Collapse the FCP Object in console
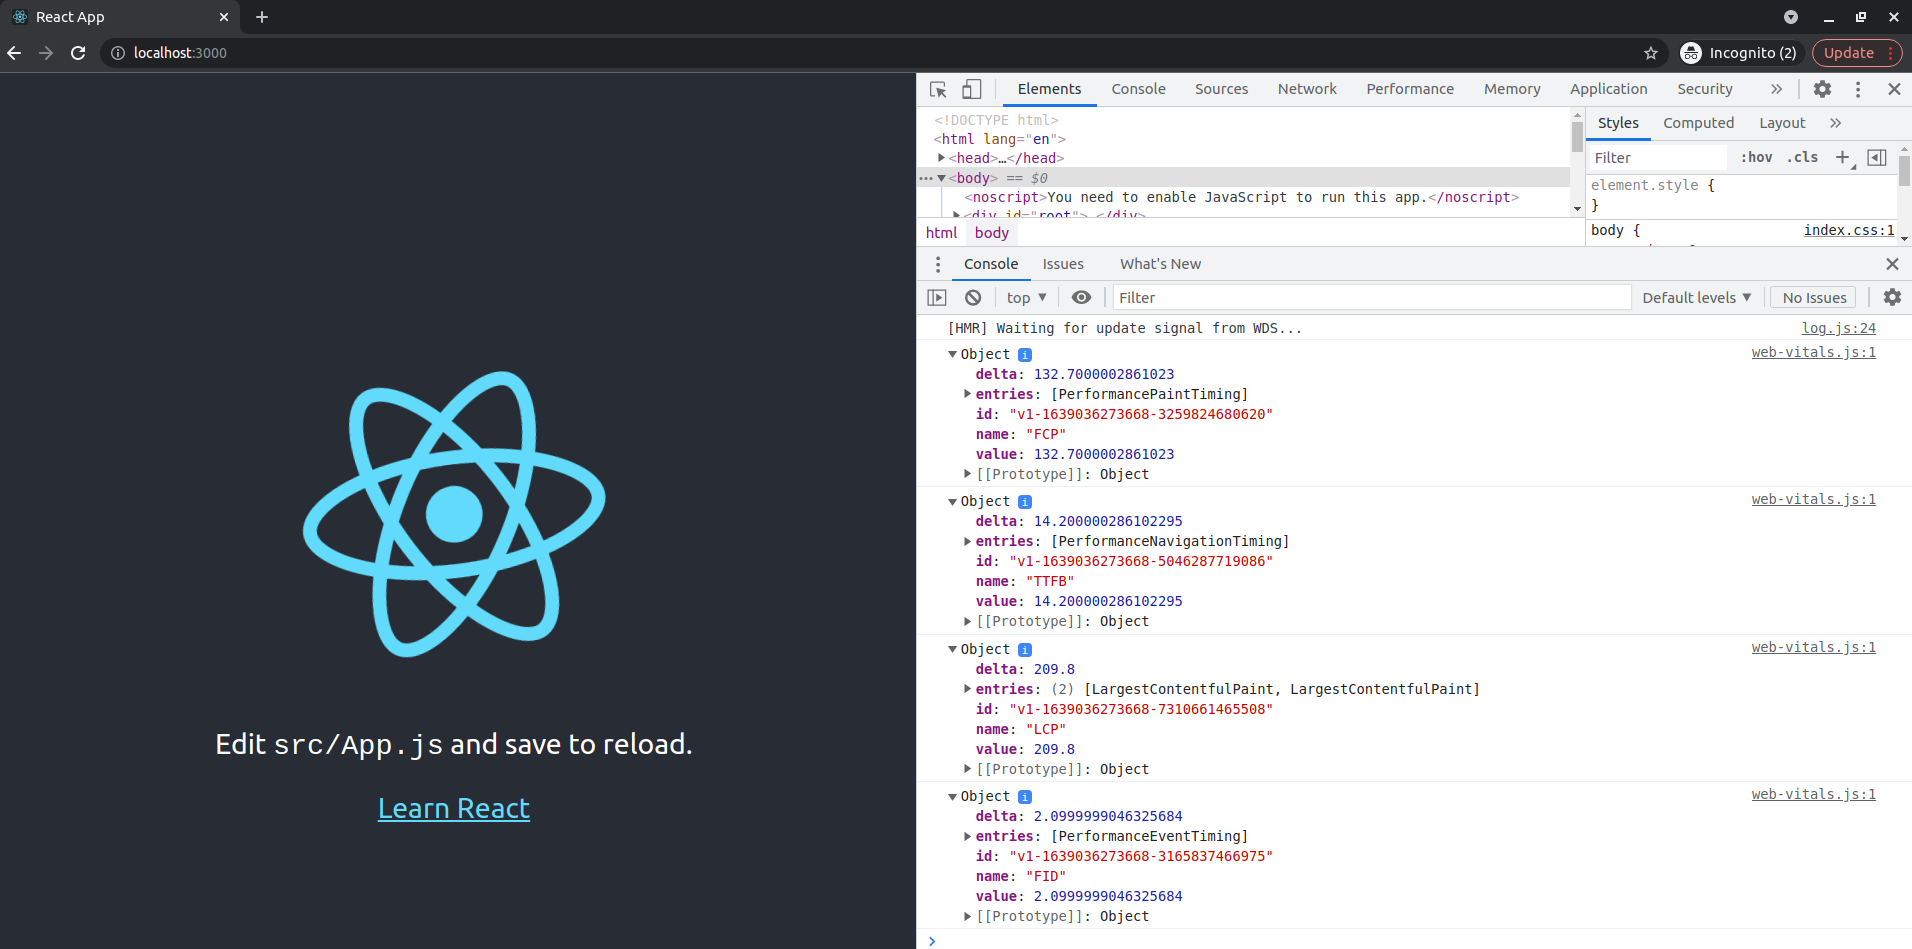Viewport: 1912px width, 949px height. click(952, 354)
